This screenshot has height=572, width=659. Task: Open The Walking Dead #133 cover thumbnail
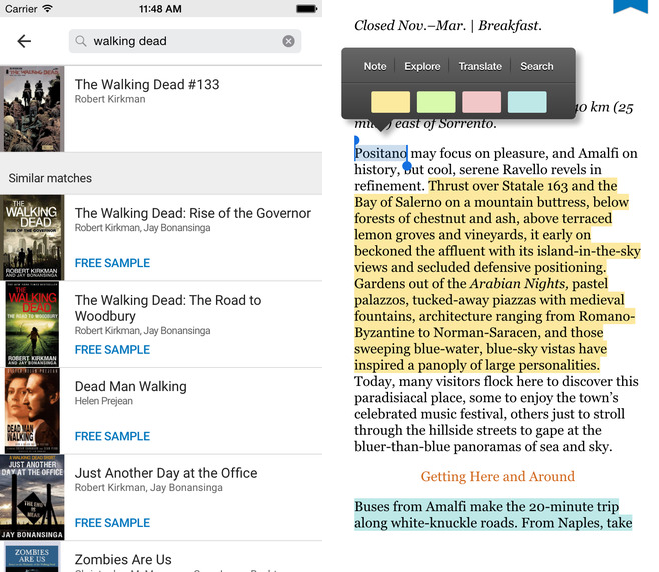[x=32, y=109]
